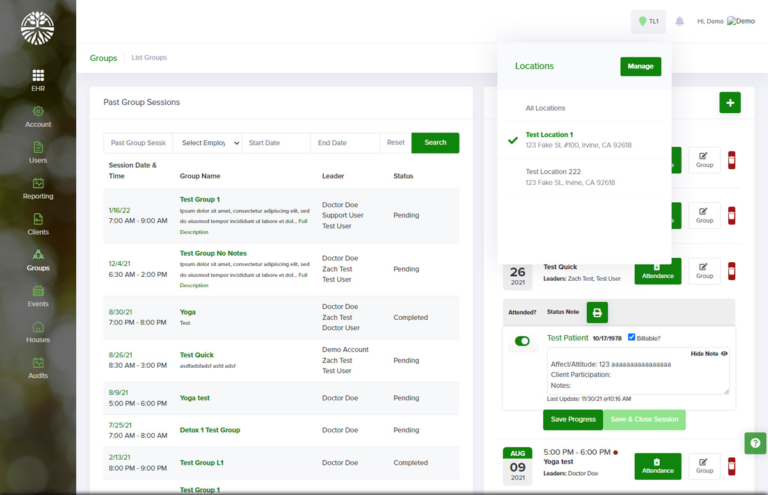
Task: Open the EHR grid menu icon
Action: pyautogui.click(x=38, y=76)
